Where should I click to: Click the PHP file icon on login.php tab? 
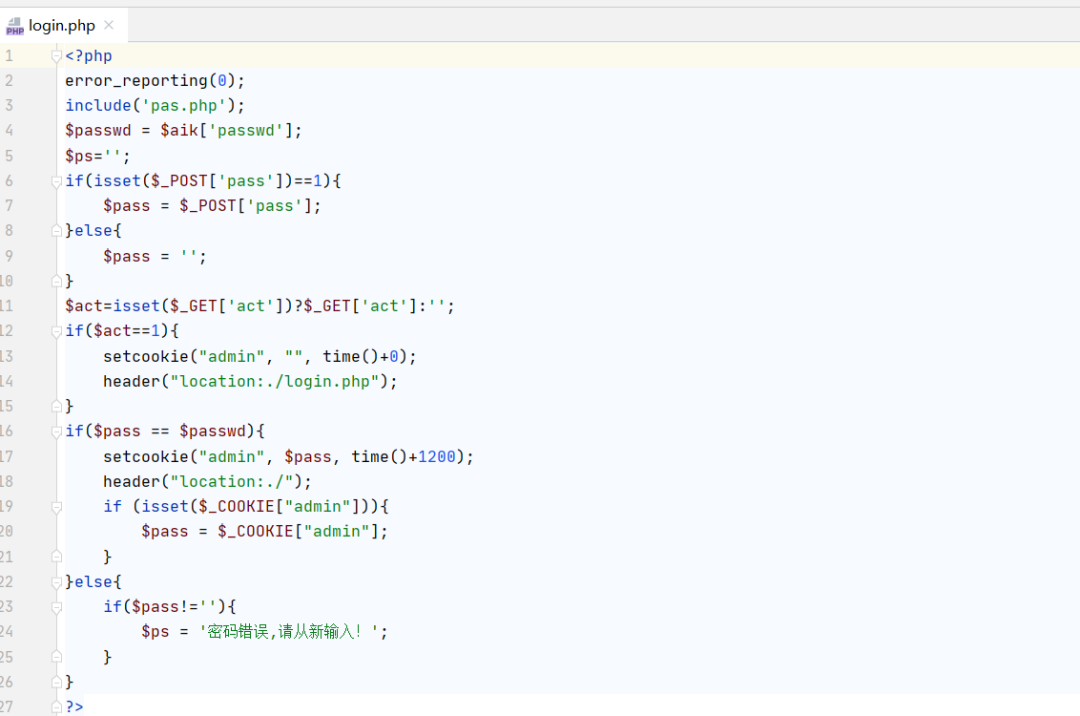pyautogui.click(x=14, y=26)
